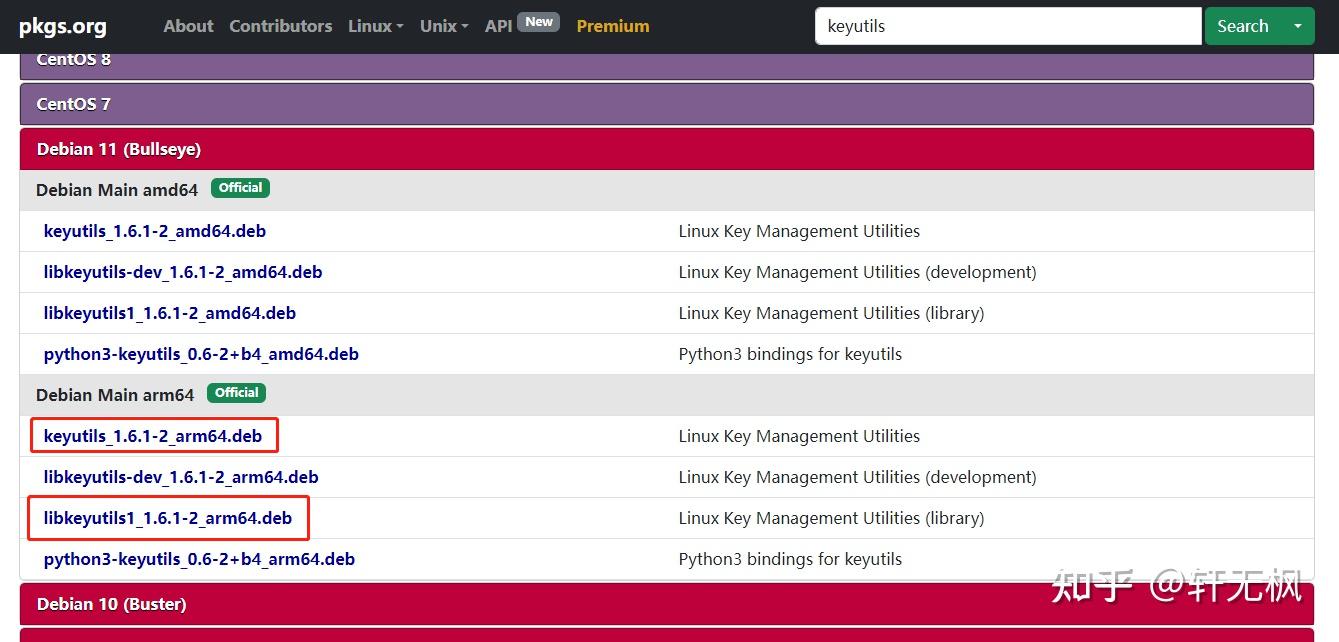
Task: Open the Contributors page
Action: point(280,26)
